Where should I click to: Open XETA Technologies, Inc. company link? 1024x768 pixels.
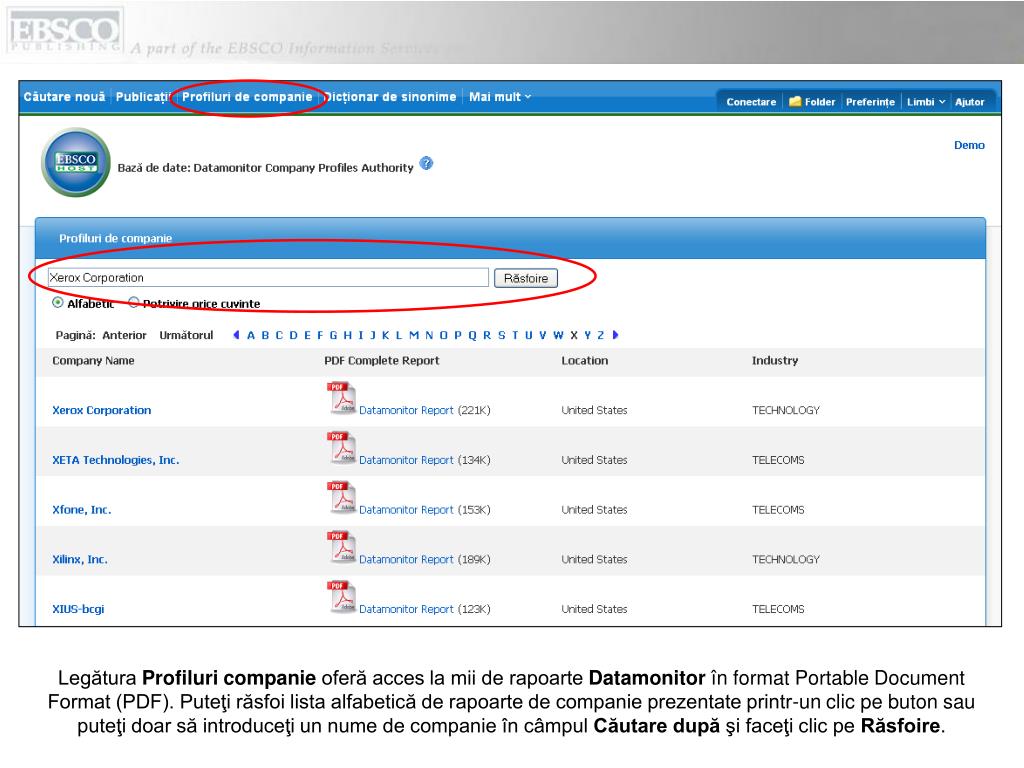pos(116,460)
